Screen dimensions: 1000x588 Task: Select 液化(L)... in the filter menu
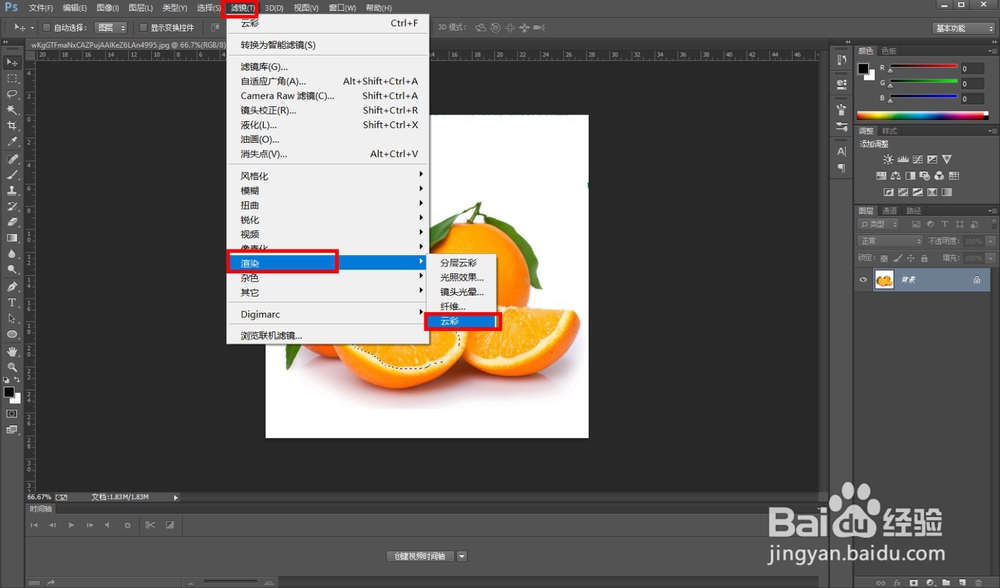pyautogui.click(x=328, y=124)
